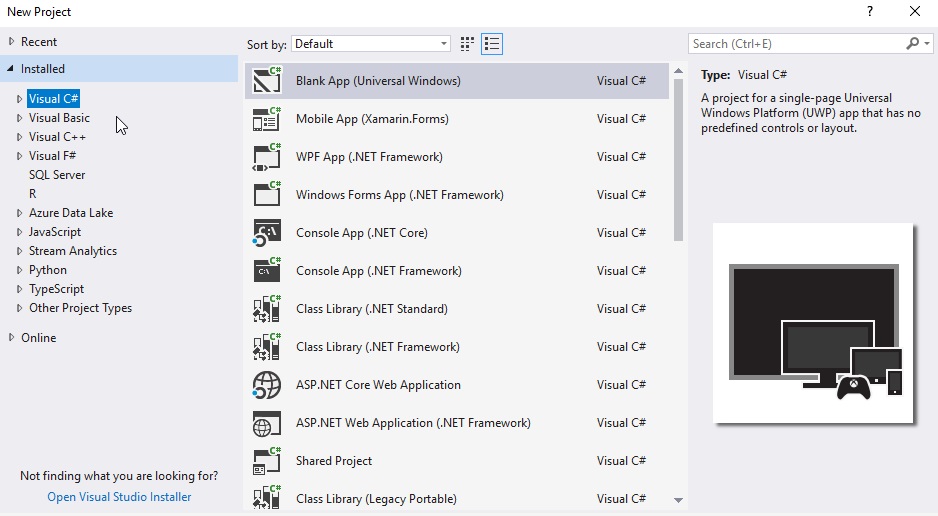The width and height of the screenshot is (938, 516).
Task: Click the Windows Forms App template icon
Action: pyautogui.click(x=267, y=194)
